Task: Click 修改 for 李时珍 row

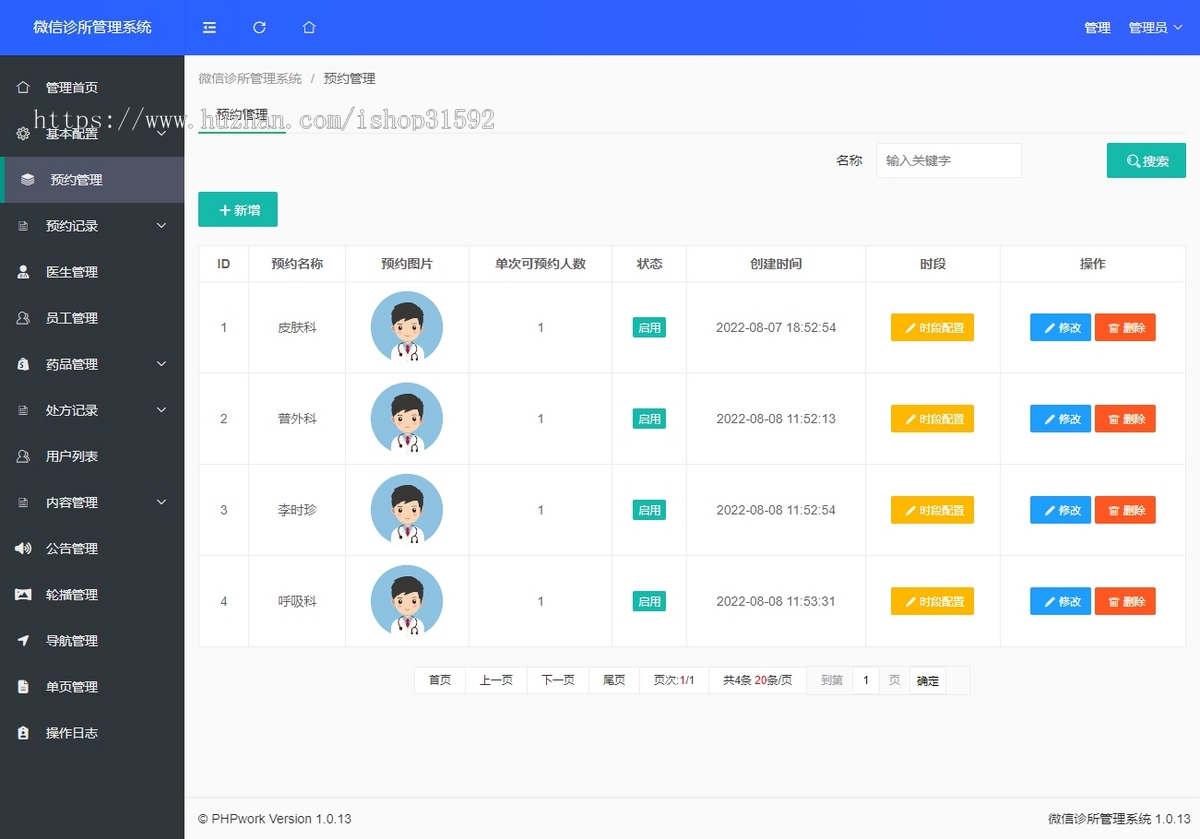Action: coord(1060,510)
